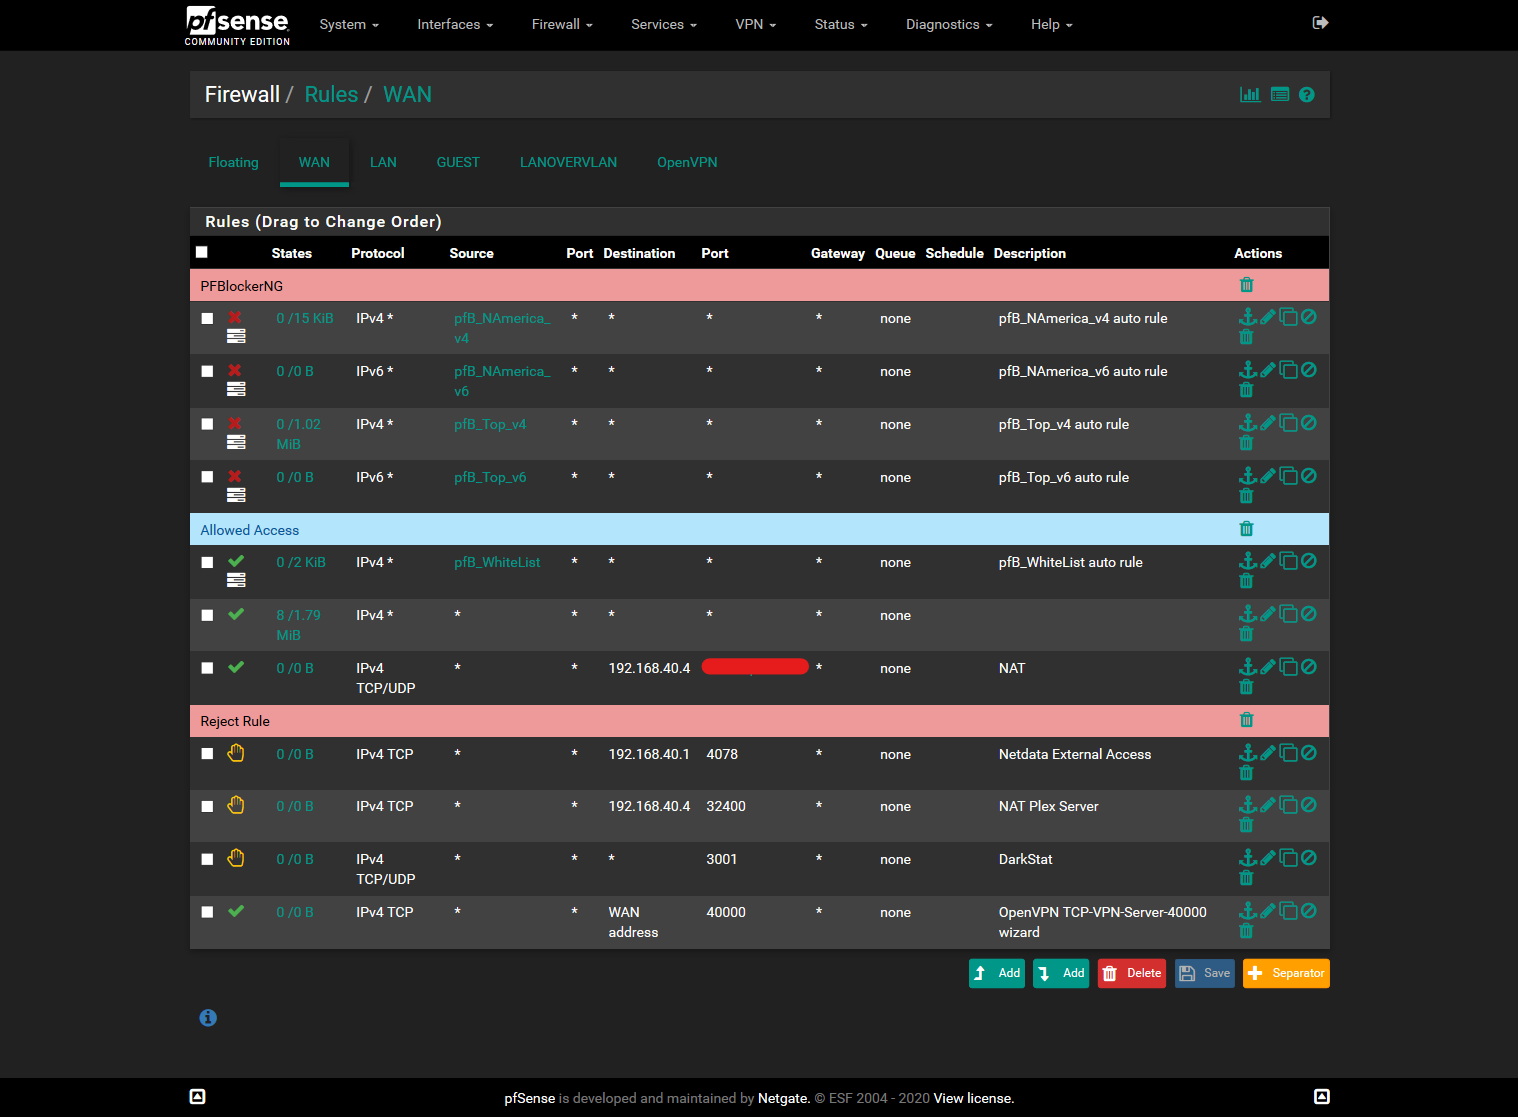The height and width of the screenshot is (1117, 1518).
Task: Click the anchor icon of the pfB_Top_v6 rule
Action: coord(1247,476)
